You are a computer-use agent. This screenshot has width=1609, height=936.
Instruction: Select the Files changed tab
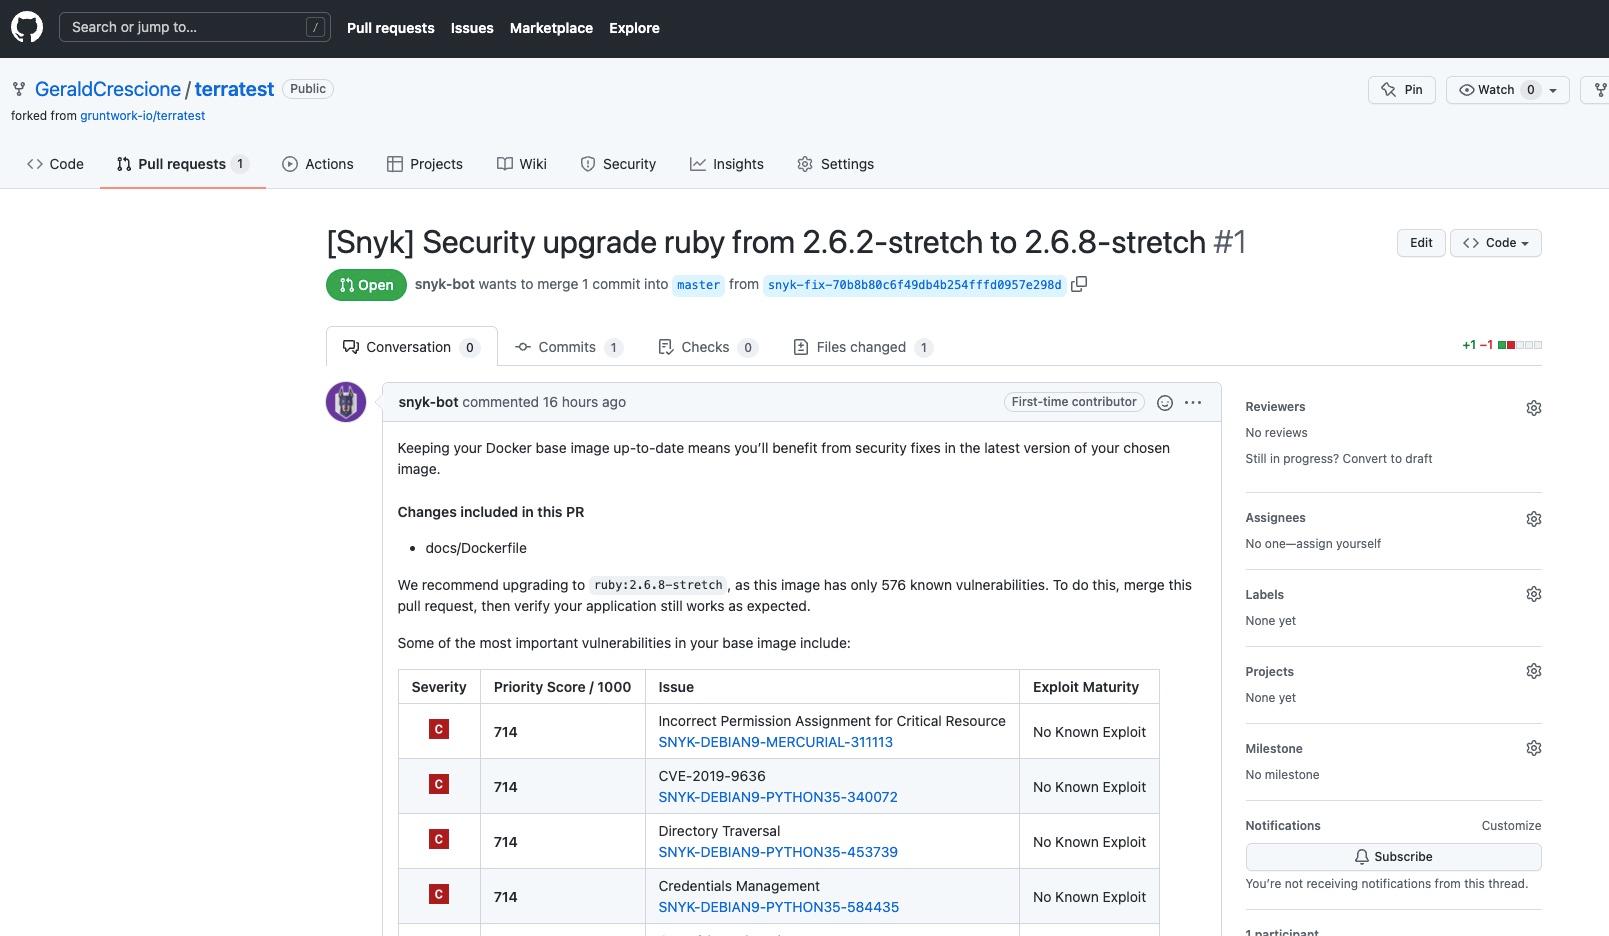point(862,347)
